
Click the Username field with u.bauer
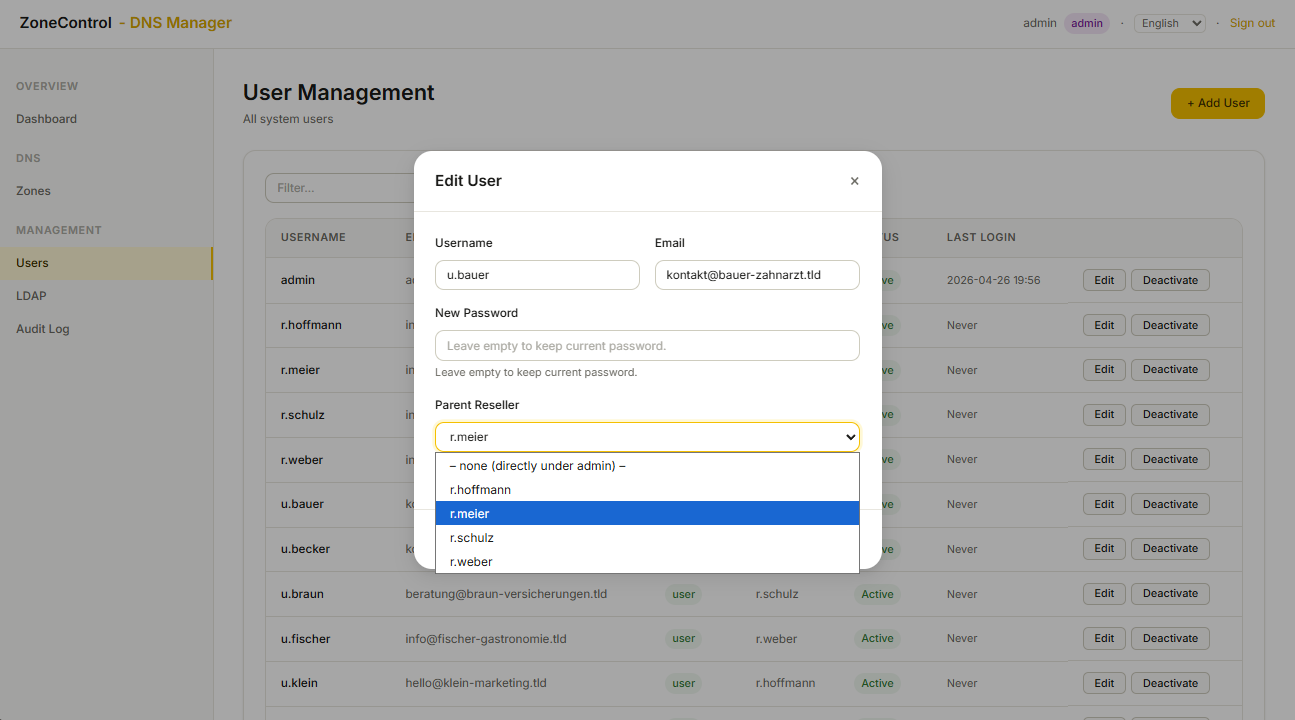(x=537, y=275)
